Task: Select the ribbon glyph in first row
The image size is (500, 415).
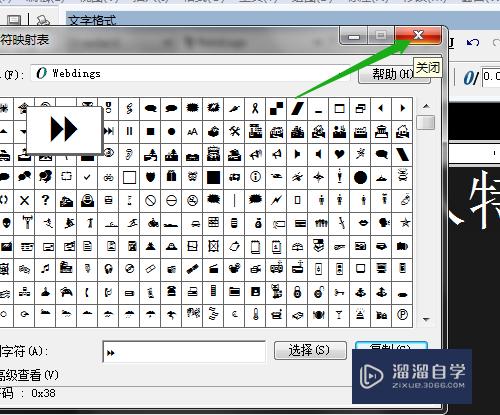Action: pyautogui.click(x=255, y=108)
